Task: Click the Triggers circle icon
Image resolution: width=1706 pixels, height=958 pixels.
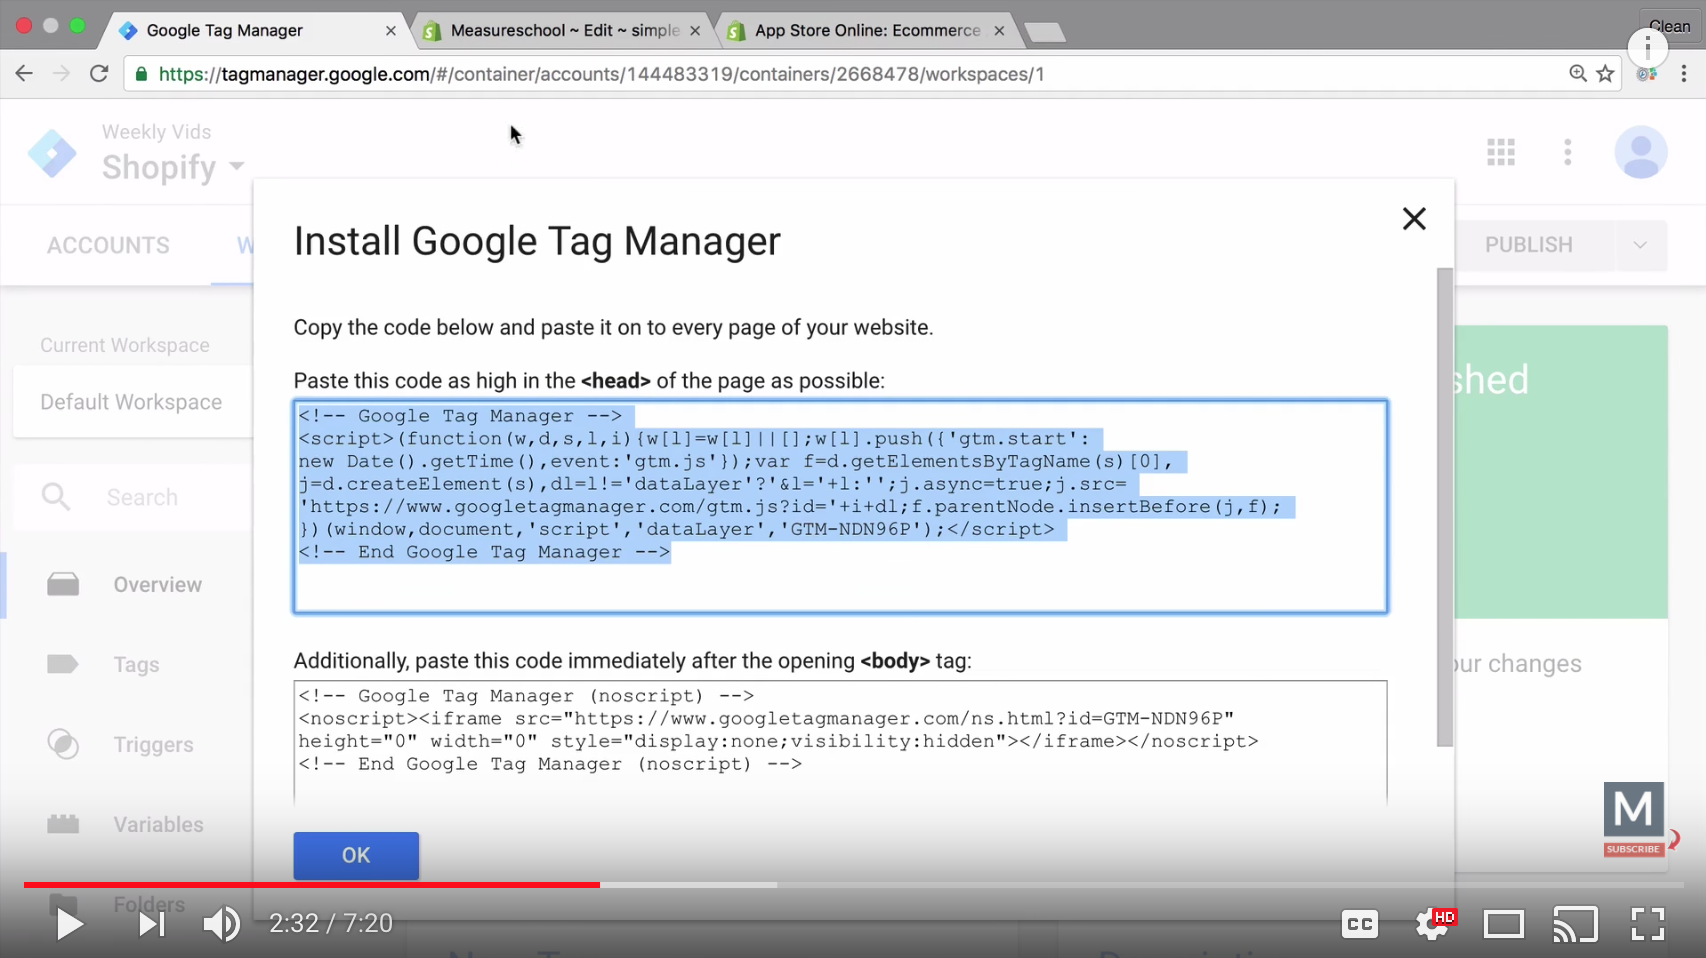Action: click(63, 744)
